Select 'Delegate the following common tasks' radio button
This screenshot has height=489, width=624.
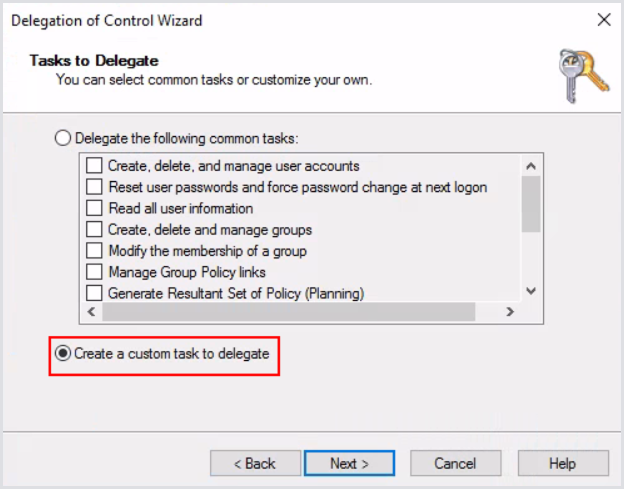coord(63,139)
